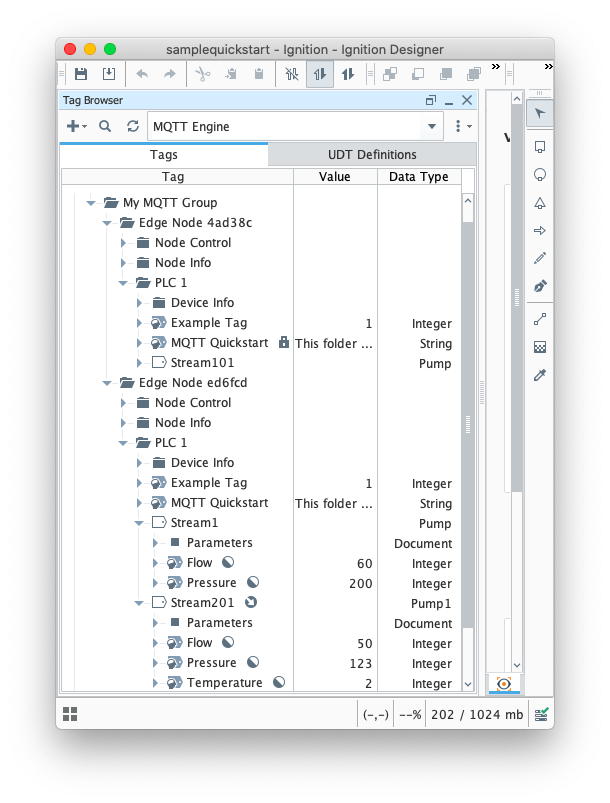Select the Gradient checkerboard tool
610x803 pixels.
(x=540, y=347)
